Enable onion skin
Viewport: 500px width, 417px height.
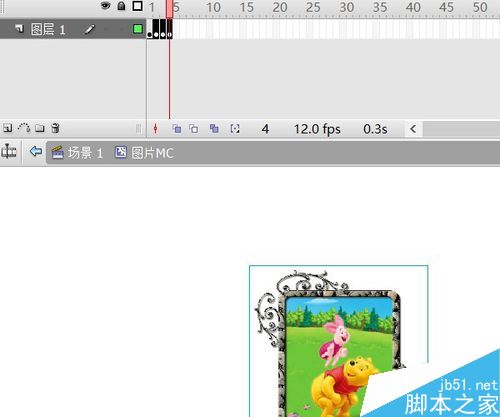177,129
